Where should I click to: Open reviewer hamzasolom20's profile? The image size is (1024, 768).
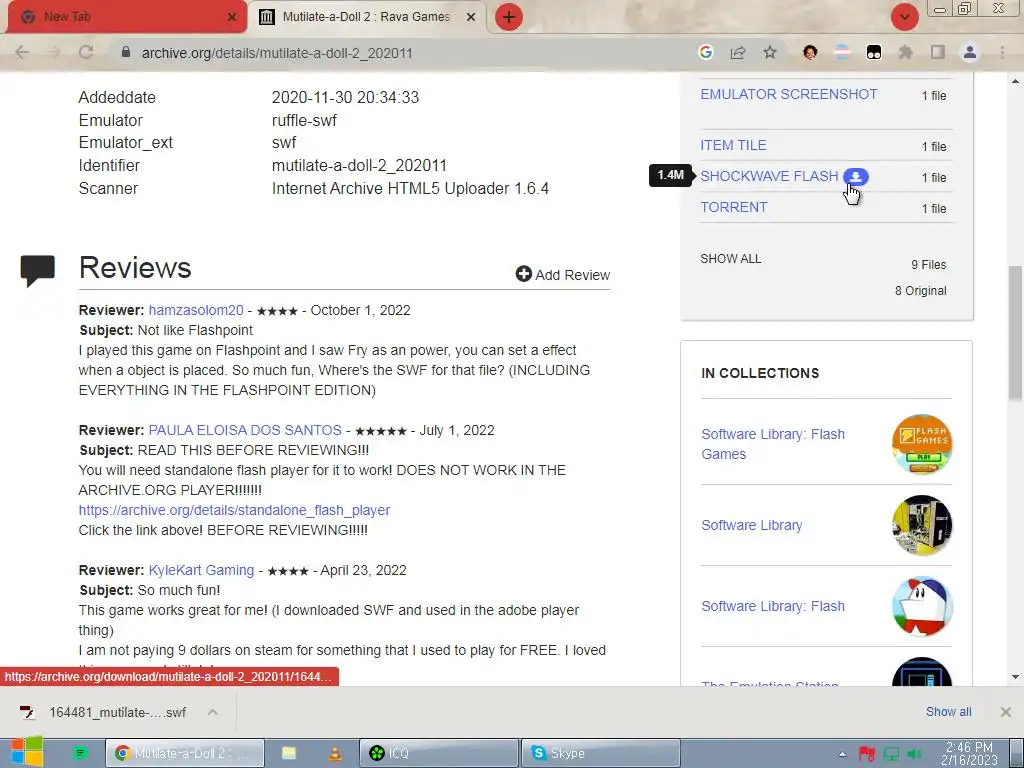[x=196, y=310]
